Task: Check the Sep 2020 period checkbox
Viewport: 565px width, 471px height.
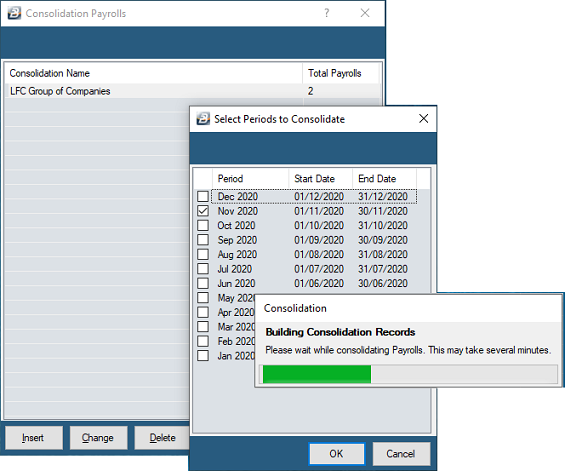Action: click(x=203, y=240)
